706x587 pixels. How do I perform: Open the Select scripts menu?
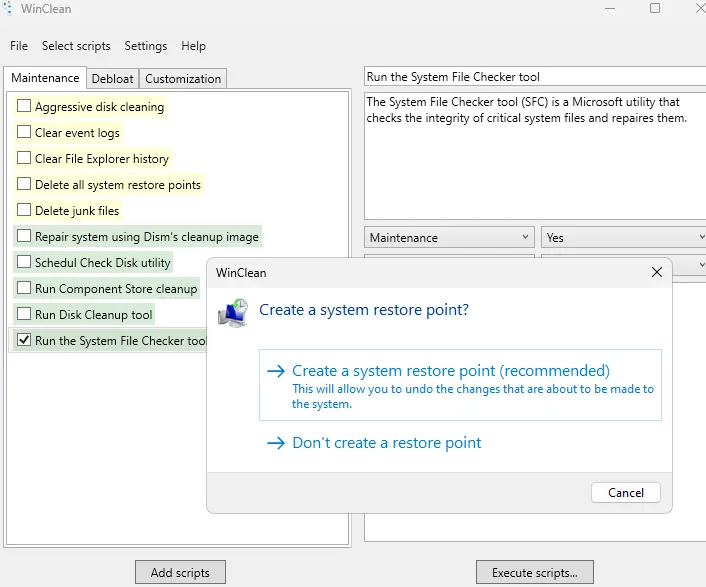pyautogui.click(x=77, y=46)
